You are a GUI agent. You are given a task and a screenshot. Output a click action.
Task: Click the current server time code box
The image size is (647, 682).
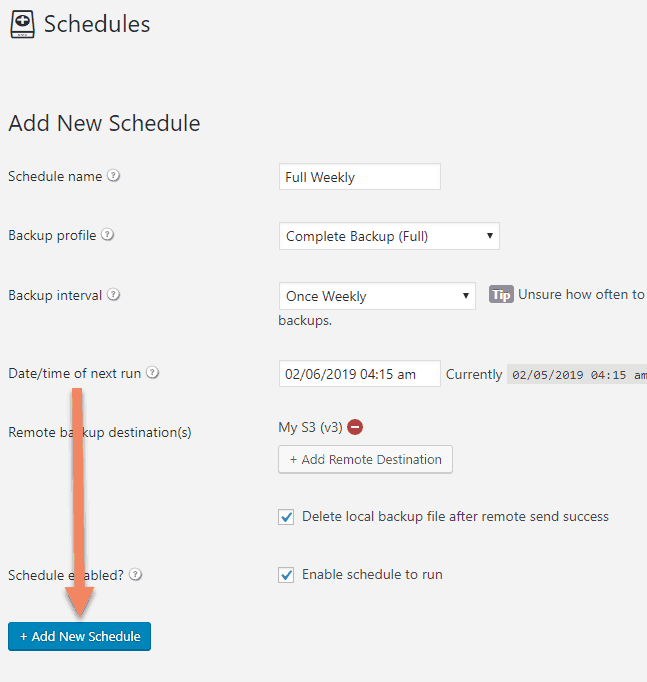coord(577,374)
